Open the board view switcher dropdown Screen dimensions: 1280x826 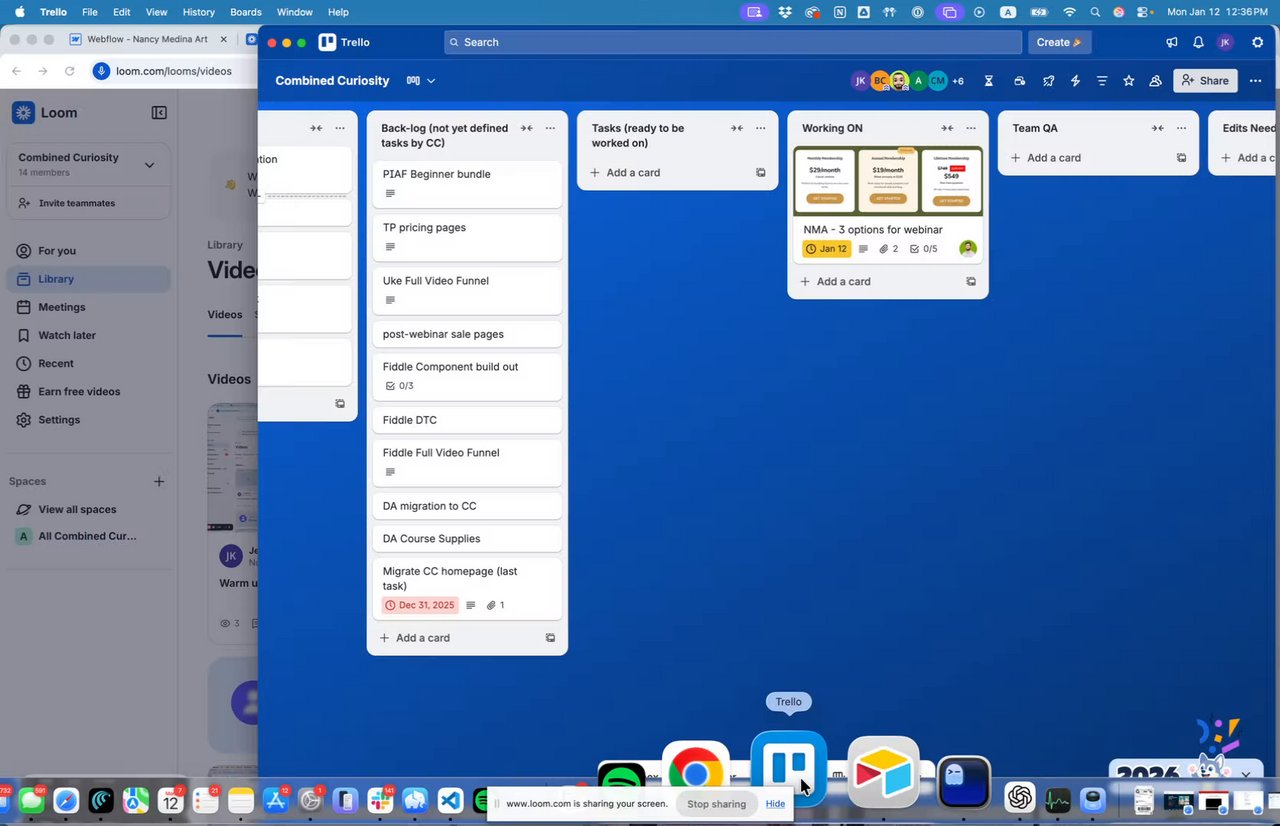[421, 81]
